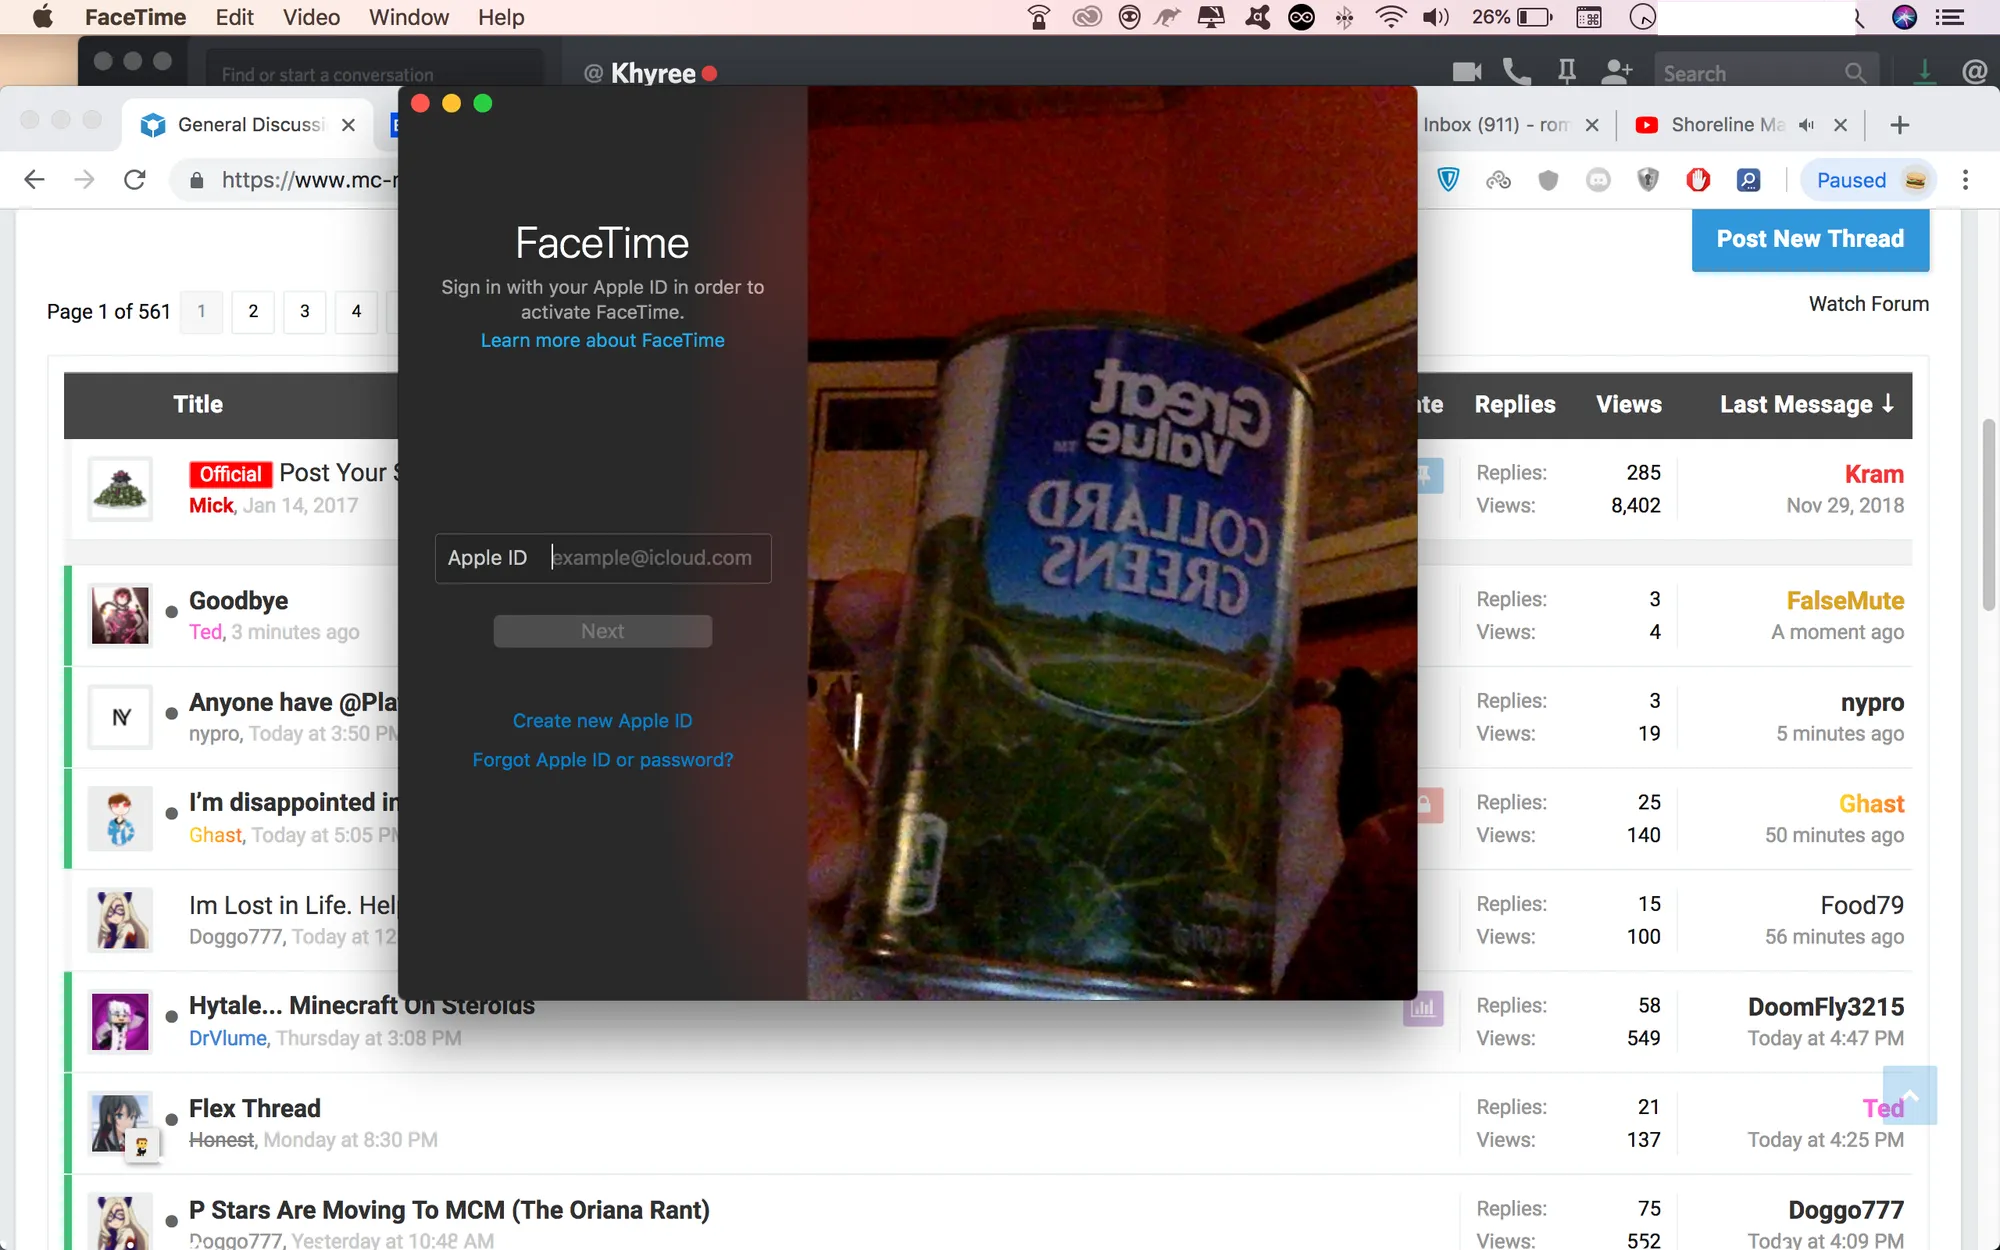The width and height of the screenshot is (2000, 1250).
Task: Click the browser page vertical scrollbar
Action: click(x=1988, y=515)
